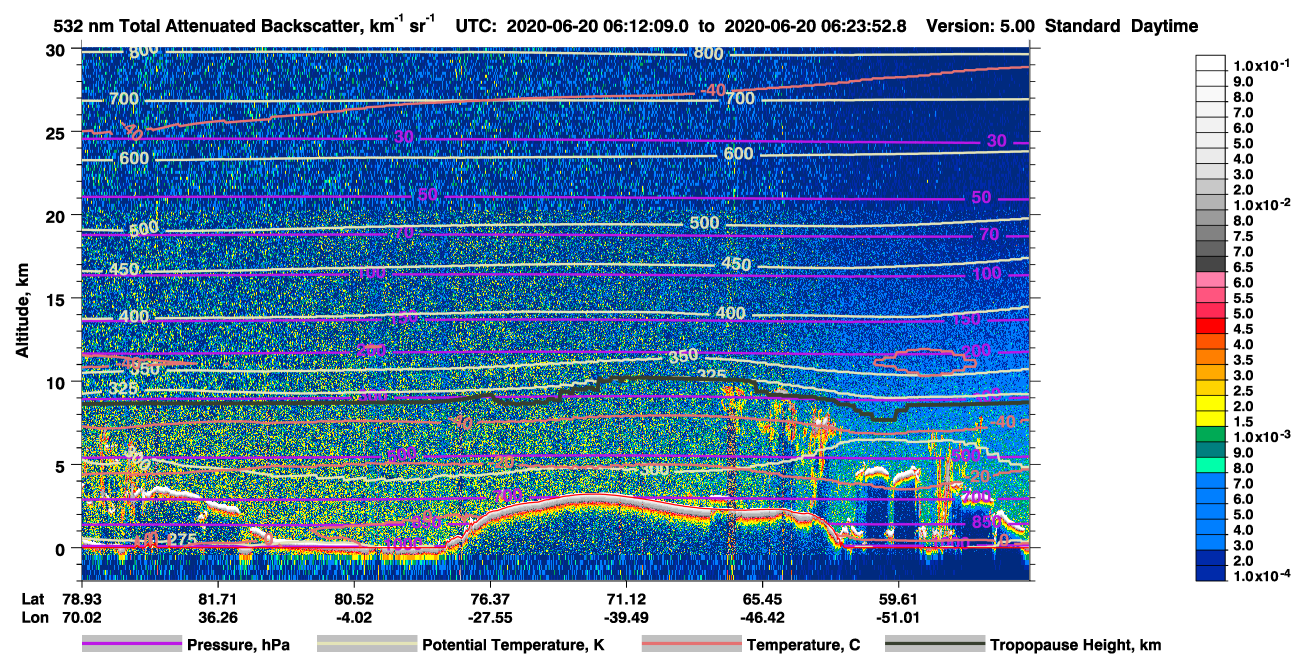This screenshot has height=667, width=1300.
Task: Click the Pressure, hPa legend label
Action: point(238,646)
